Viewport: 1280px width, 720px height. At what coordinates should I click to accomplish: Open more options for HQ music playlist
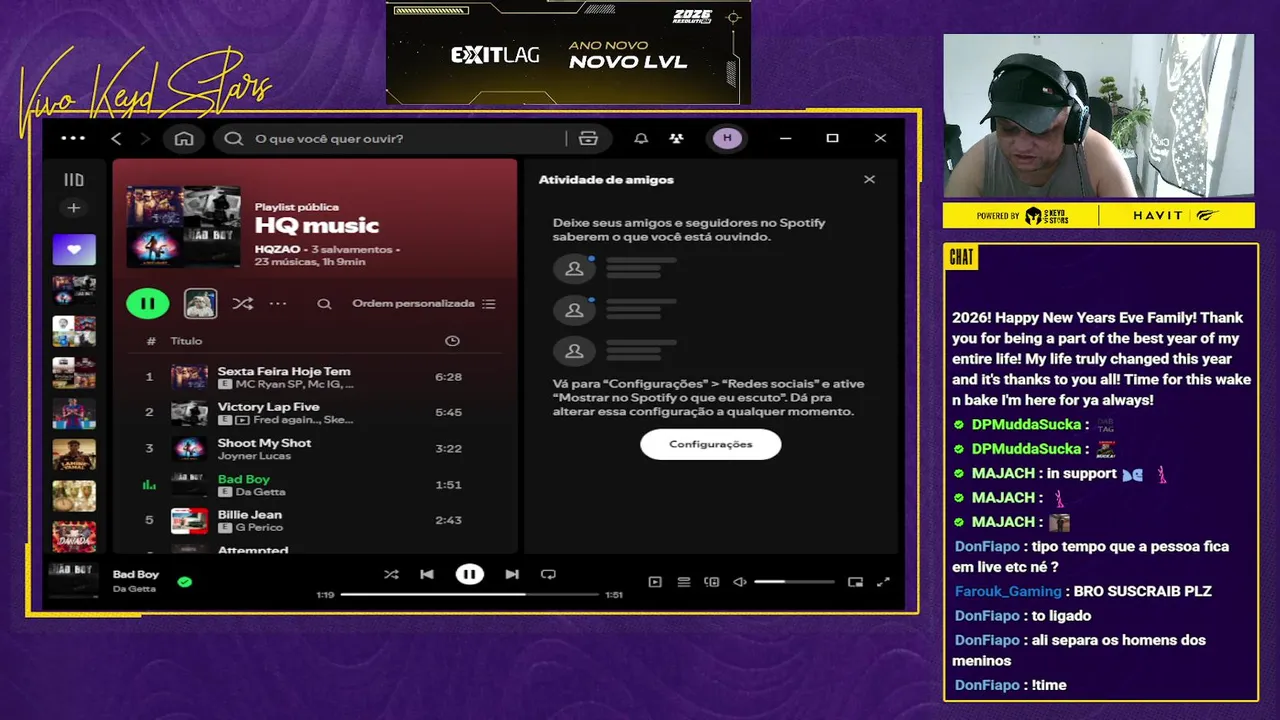point(278,303)
